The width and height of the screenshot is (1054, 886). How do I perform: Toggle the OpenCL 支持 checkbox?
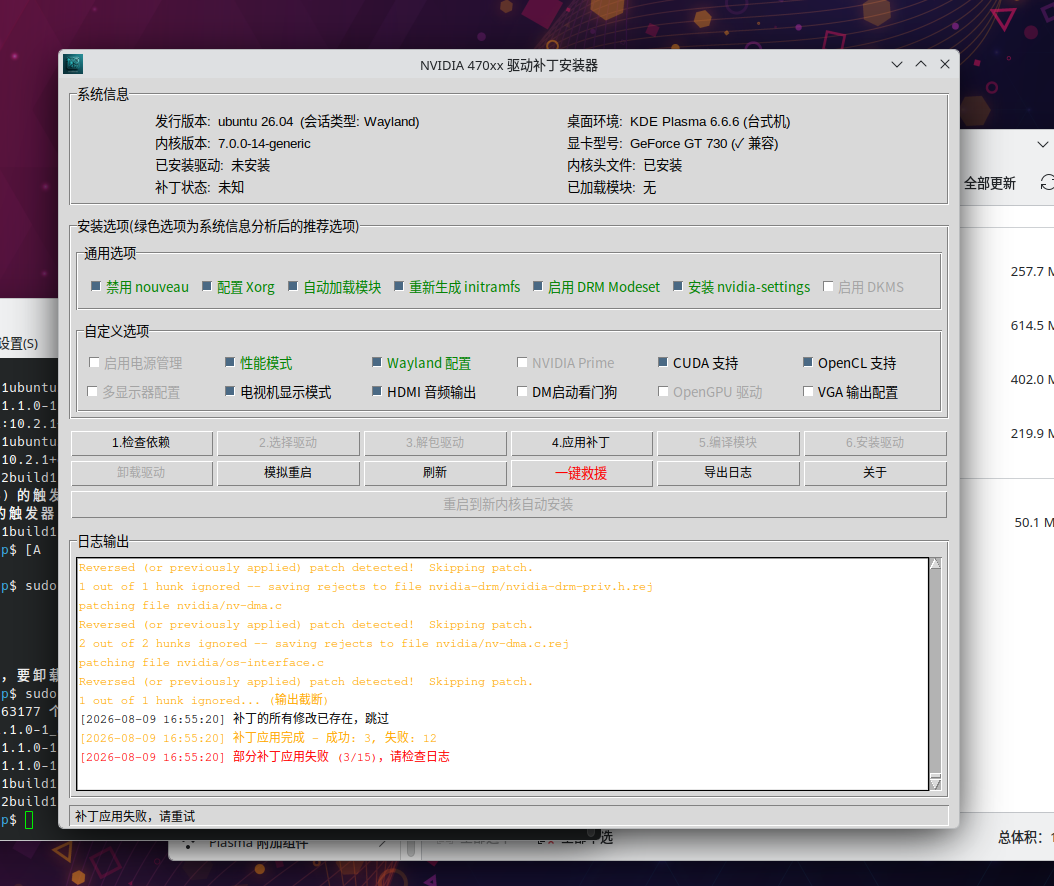click(808, 362)
